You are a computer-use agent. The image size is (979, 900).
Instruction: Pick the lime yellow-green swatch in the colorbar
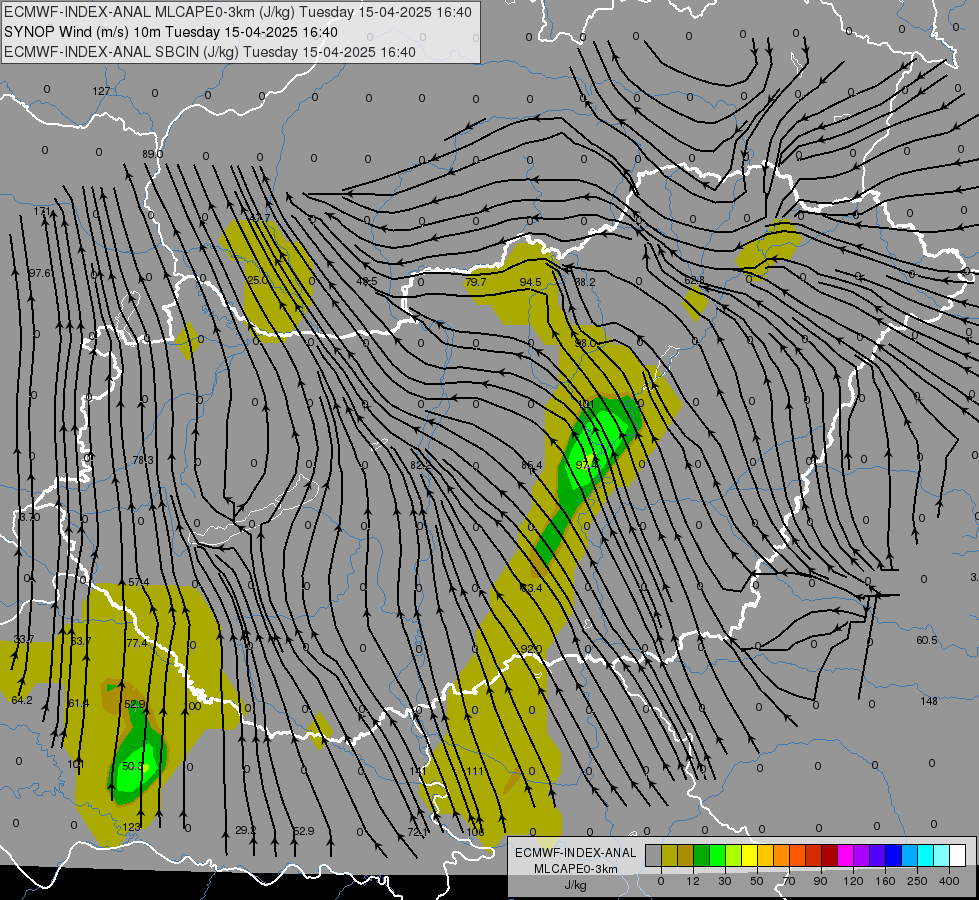tap(733, 856)
